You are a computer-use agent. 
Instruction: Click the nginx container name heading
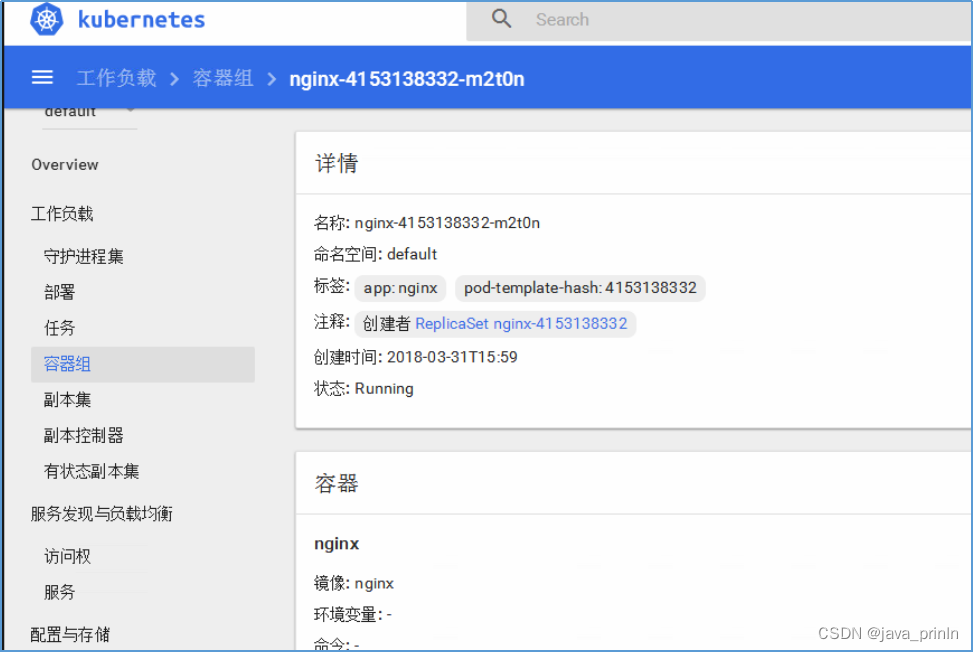coord(337,543)
